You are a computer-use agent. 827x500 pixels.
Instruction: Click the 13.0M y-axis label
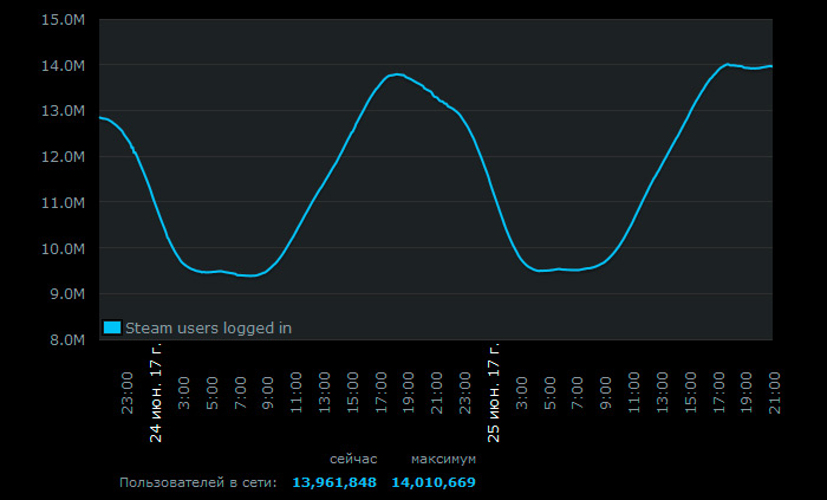click(64, 111)
